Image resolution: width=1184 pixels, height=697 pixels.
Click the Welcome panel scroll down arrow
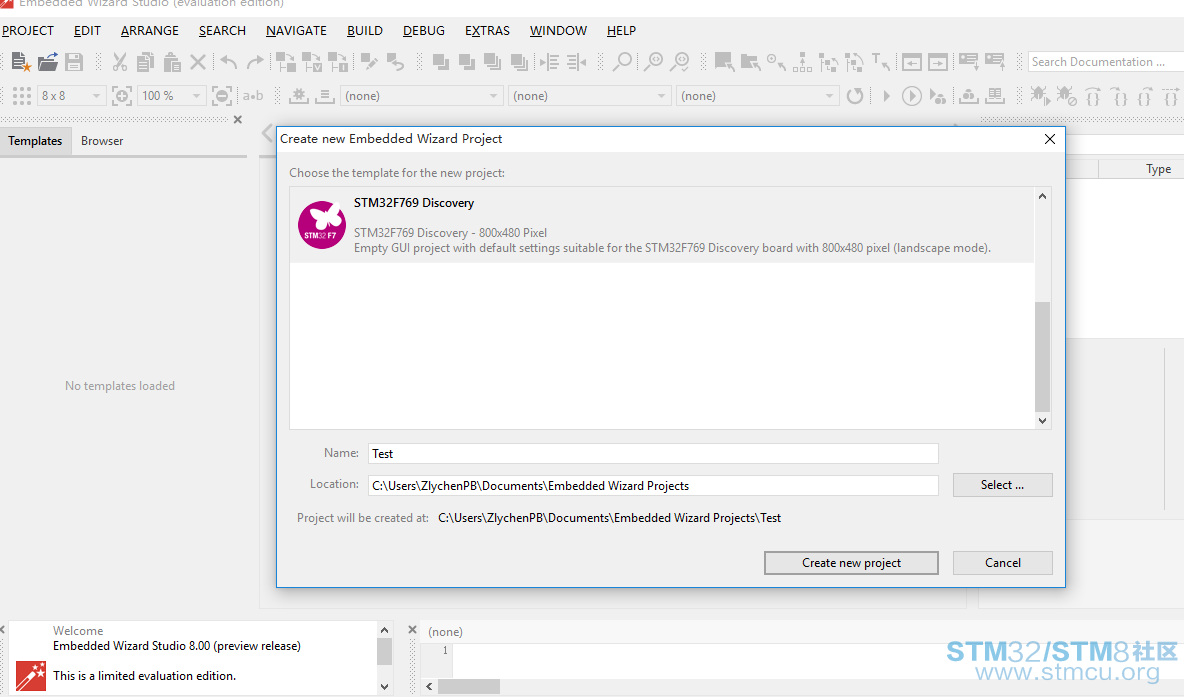tap(384, 686)
